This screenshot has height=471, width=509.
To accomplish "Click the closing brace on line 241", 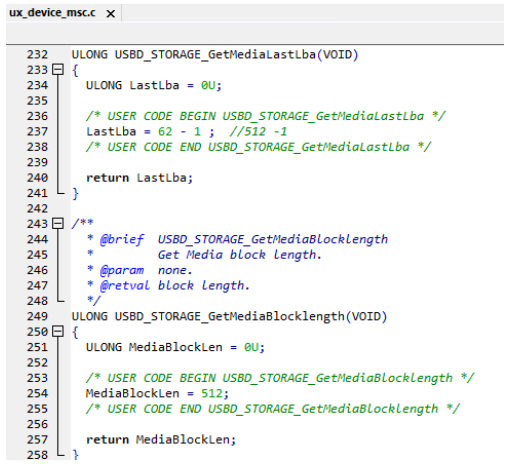I will (x=75, y=193).
